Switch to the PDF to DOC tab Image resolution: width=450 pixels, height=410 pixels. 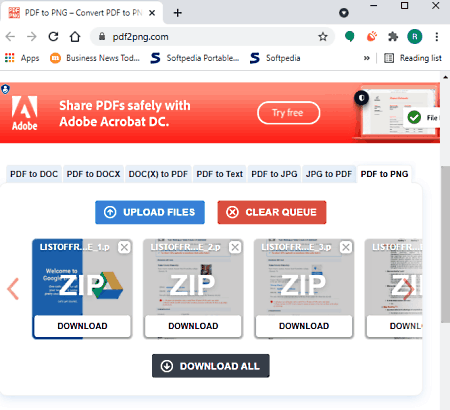(34, 174)
